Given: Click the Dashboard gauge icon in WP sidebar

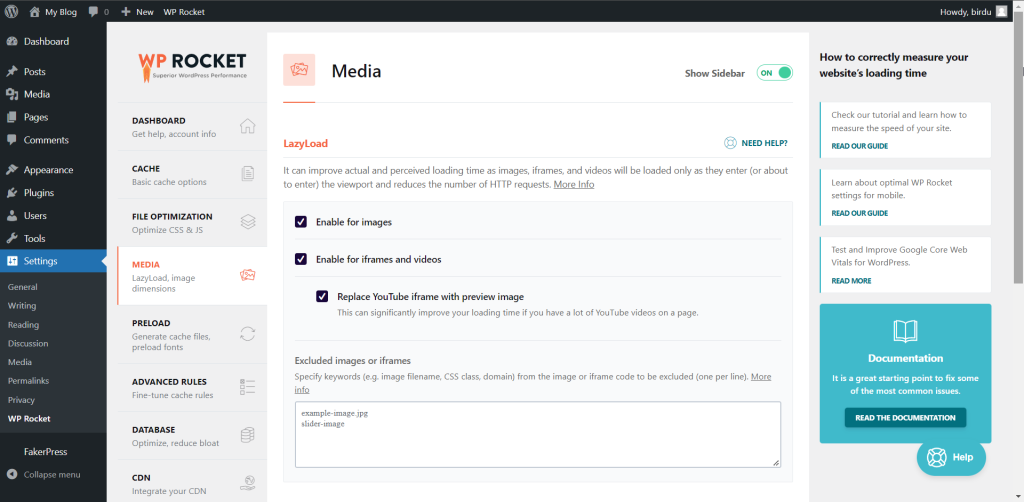Looking at the screenshot, I should coord(12,41).
